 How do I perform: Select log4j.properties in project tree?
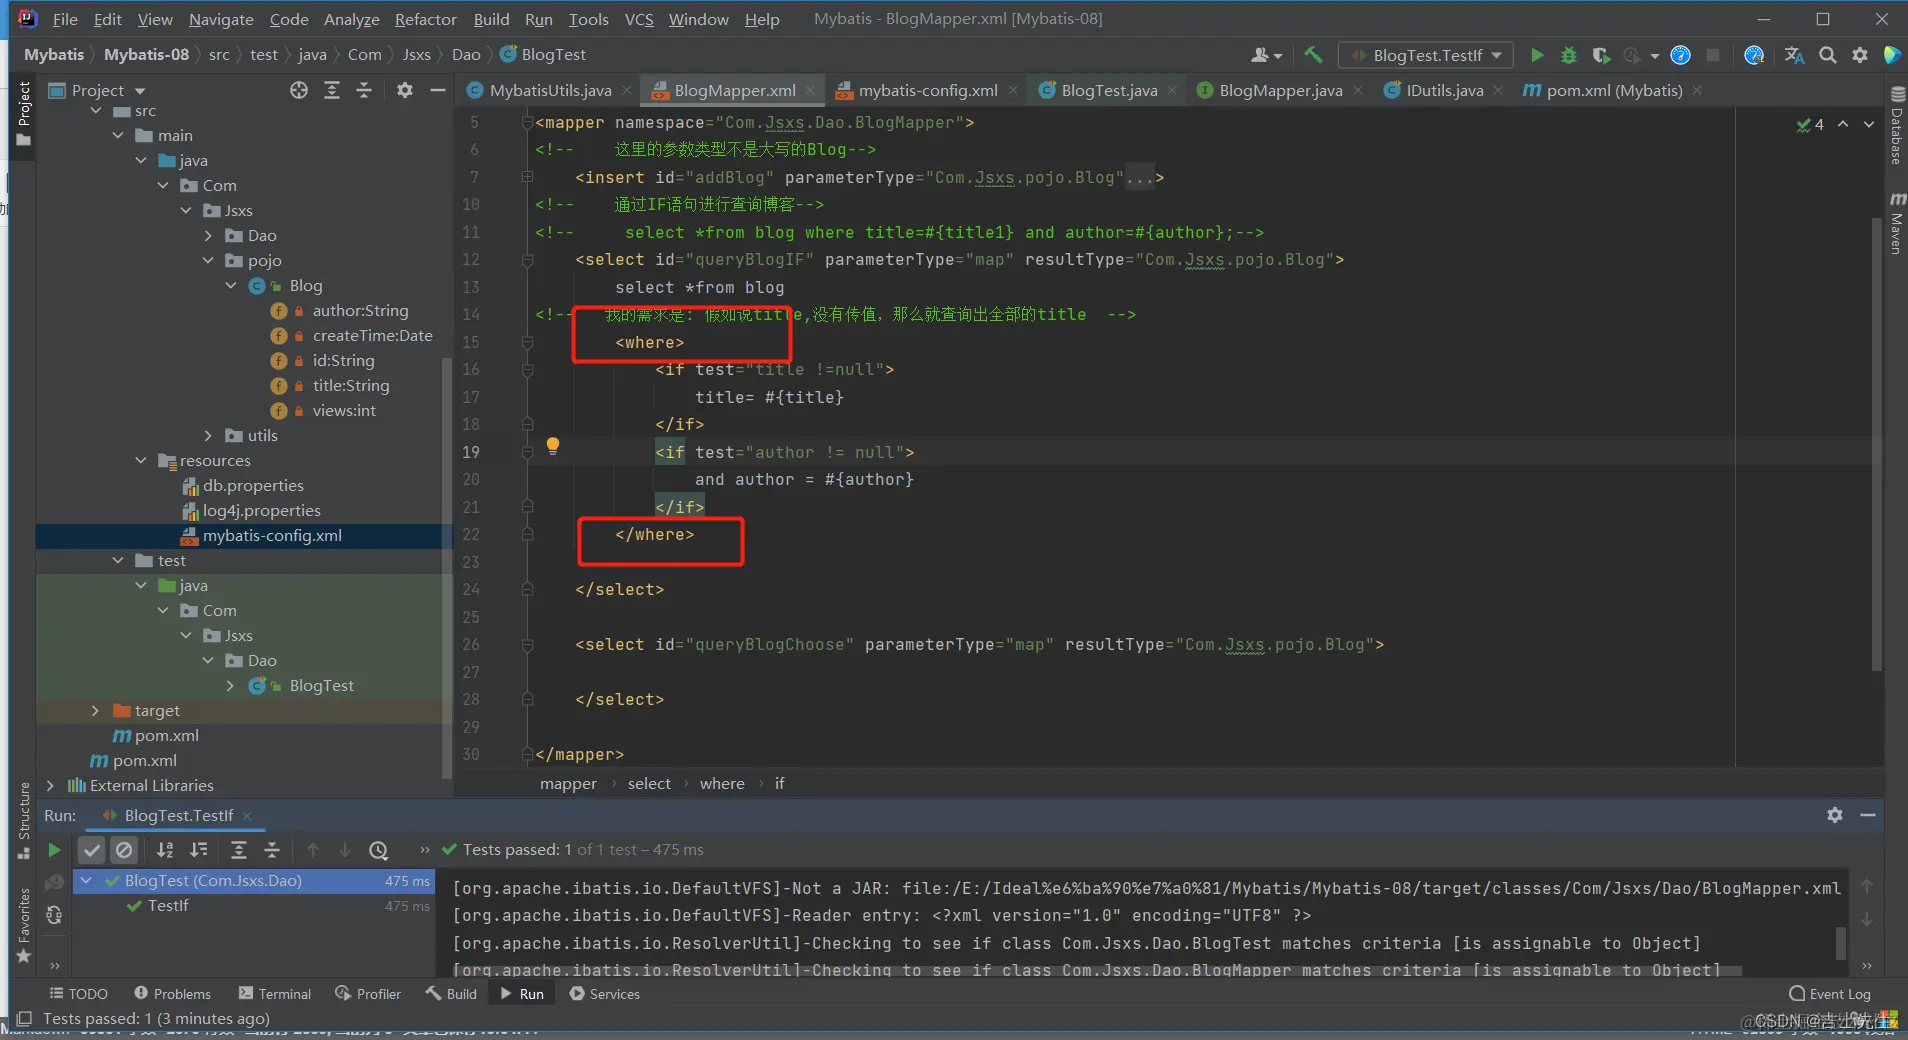(x=261, y=510)
